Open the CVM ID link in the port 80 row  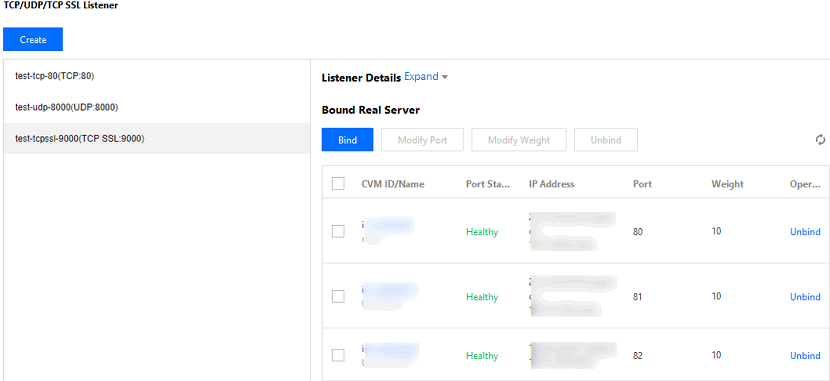tap(387, 225)
